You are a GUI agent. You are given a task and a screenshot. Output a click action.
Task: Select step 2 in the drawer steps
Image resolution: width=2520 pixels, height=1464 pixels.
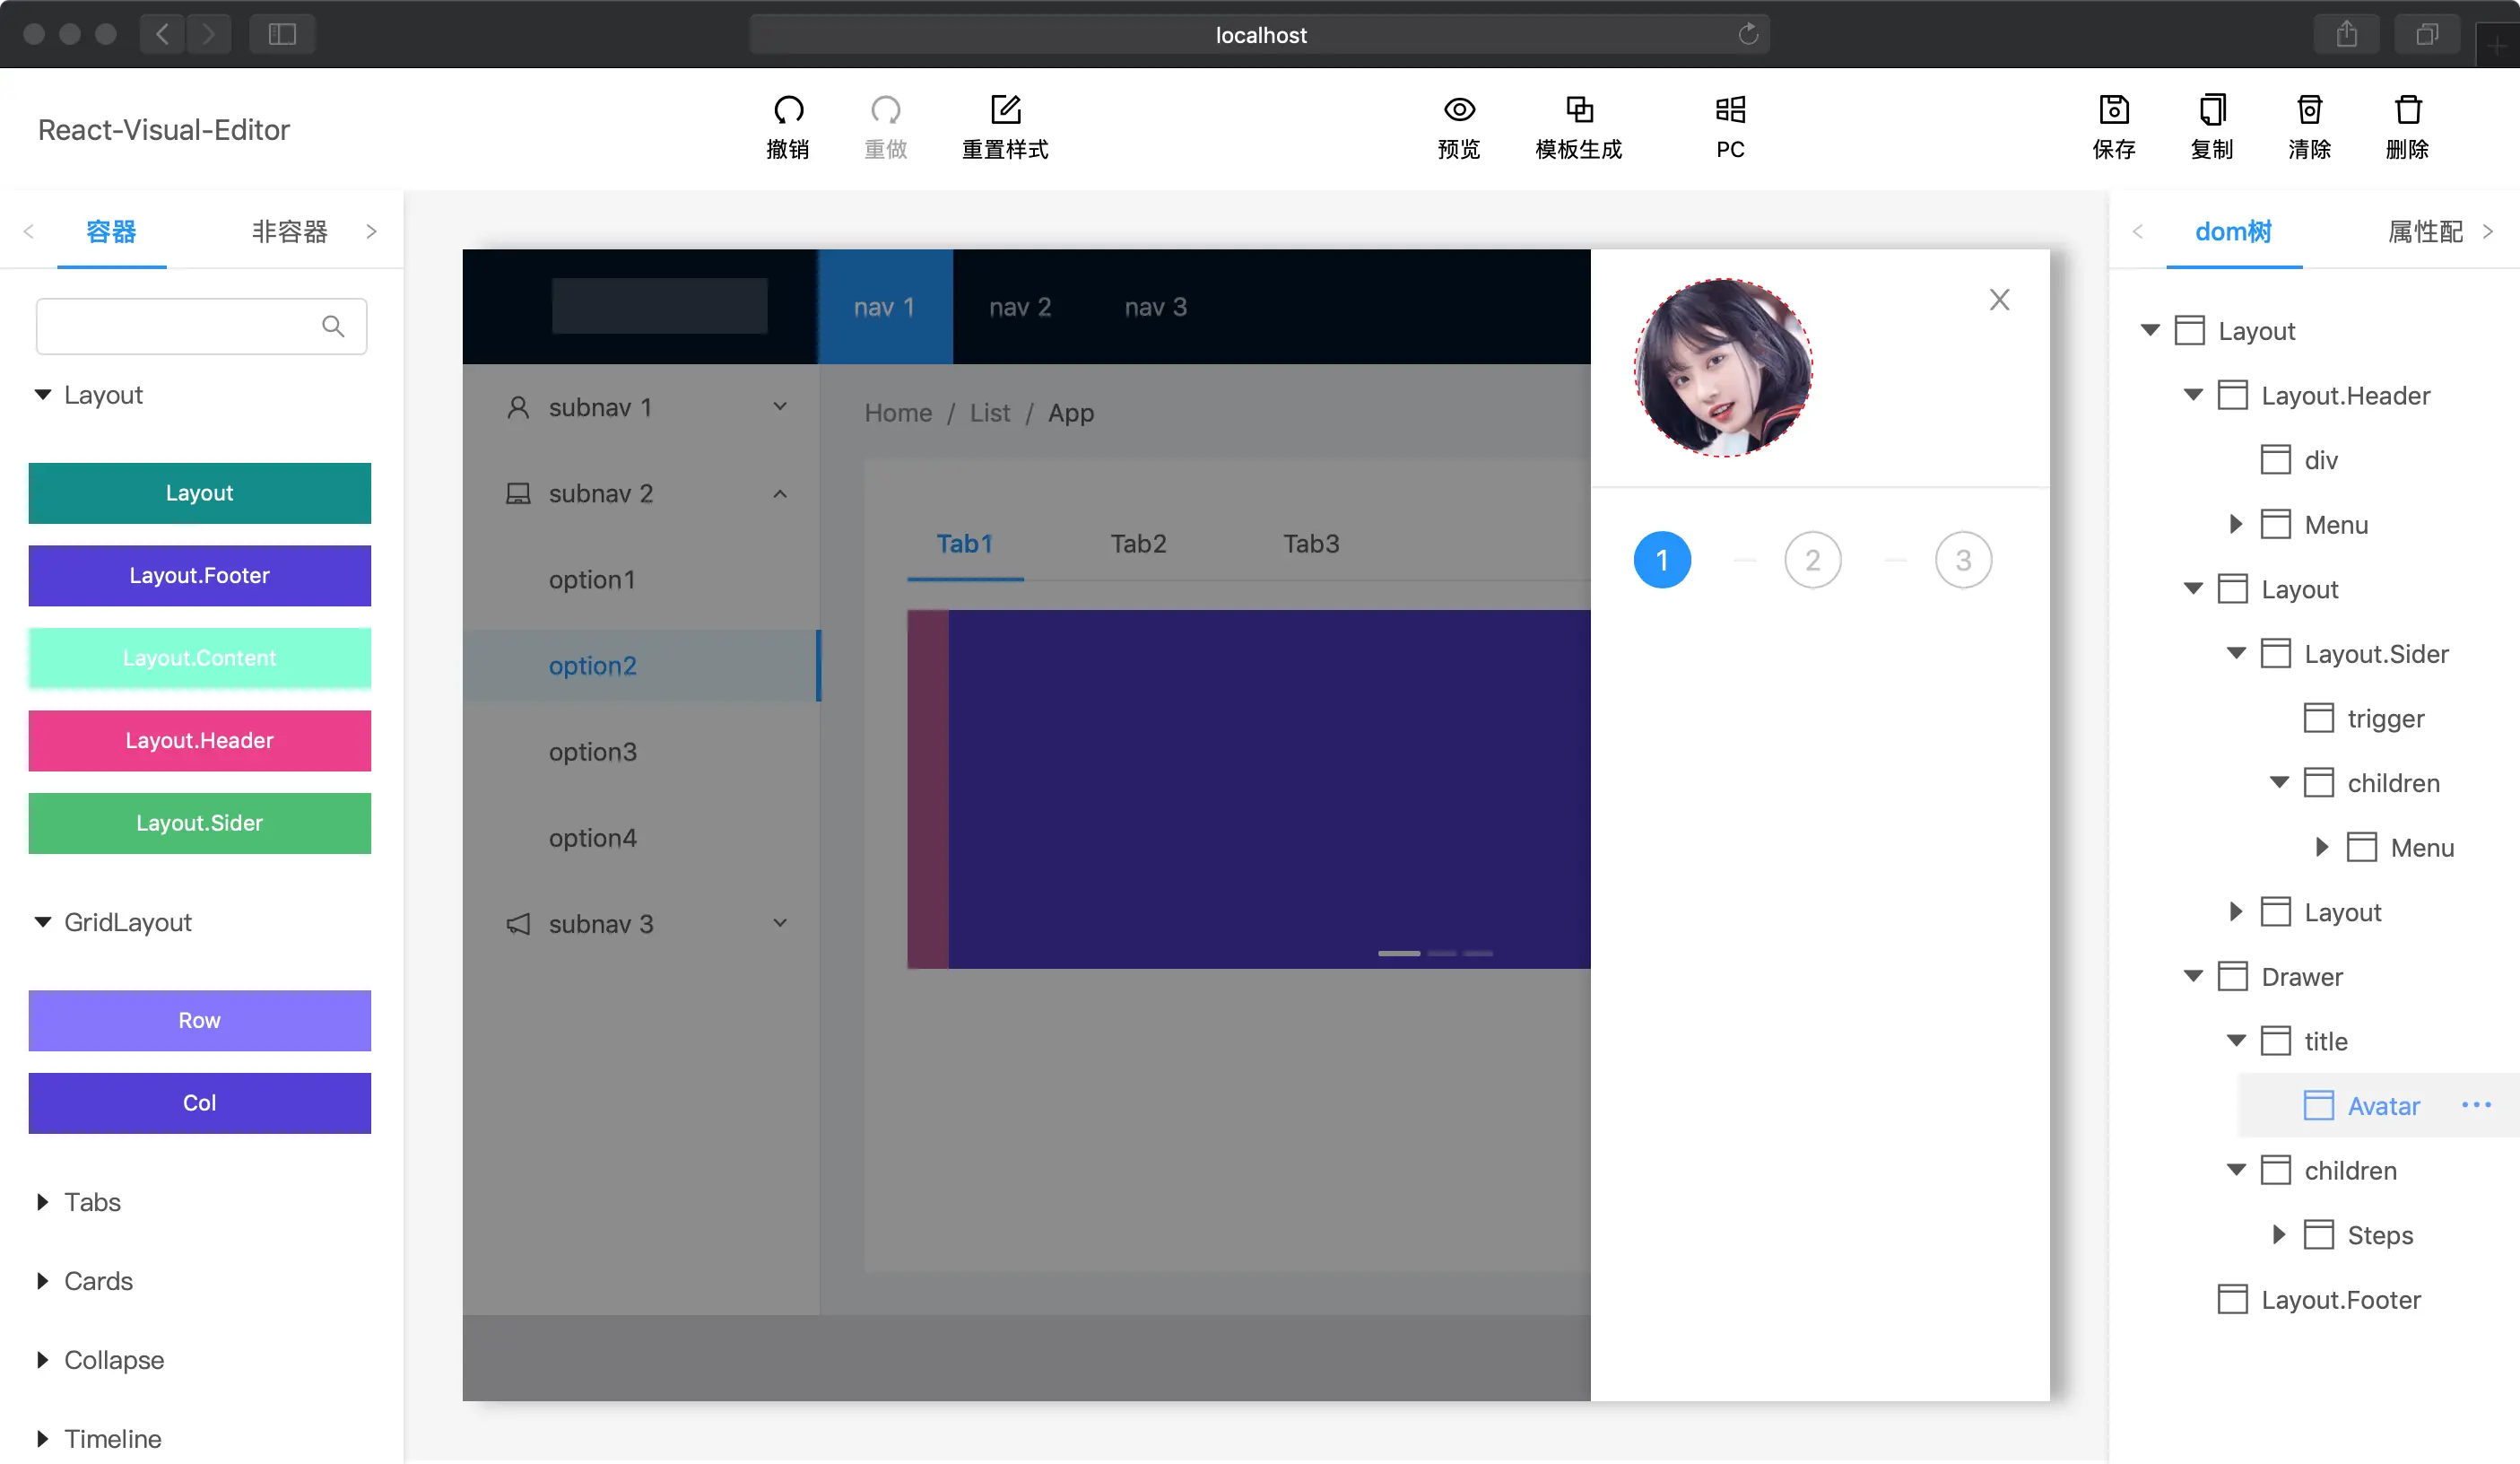[1812, 560]
